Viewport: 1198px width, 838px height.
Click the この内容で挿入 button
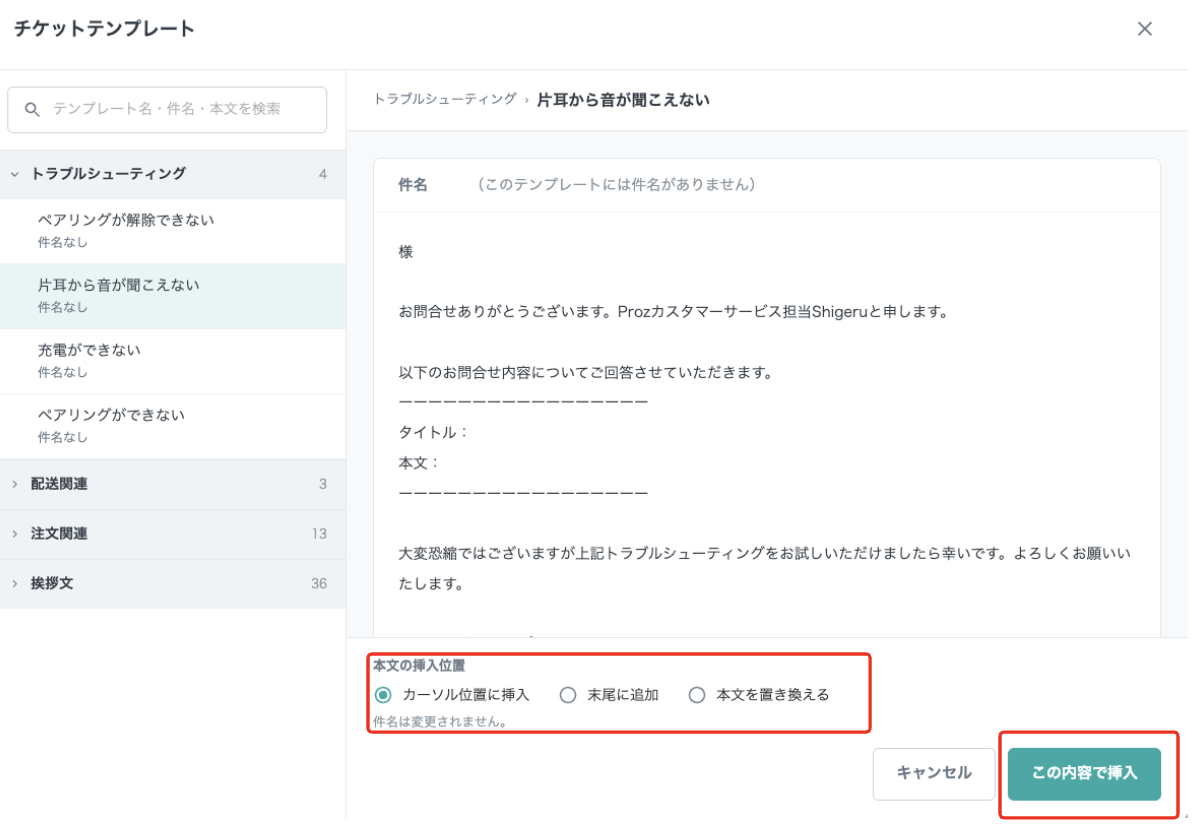click(1084, 773)
